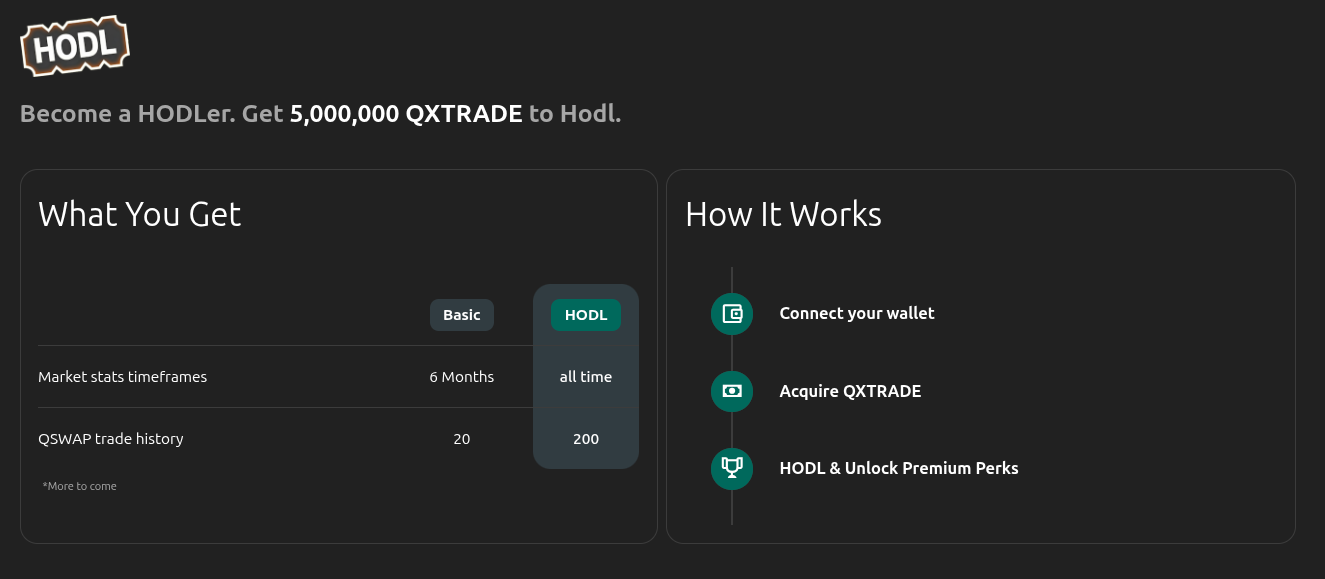Viewport: 1325px width, 579px height.
Task: Click the How It Works heading
Action: [x=783, y=214]
